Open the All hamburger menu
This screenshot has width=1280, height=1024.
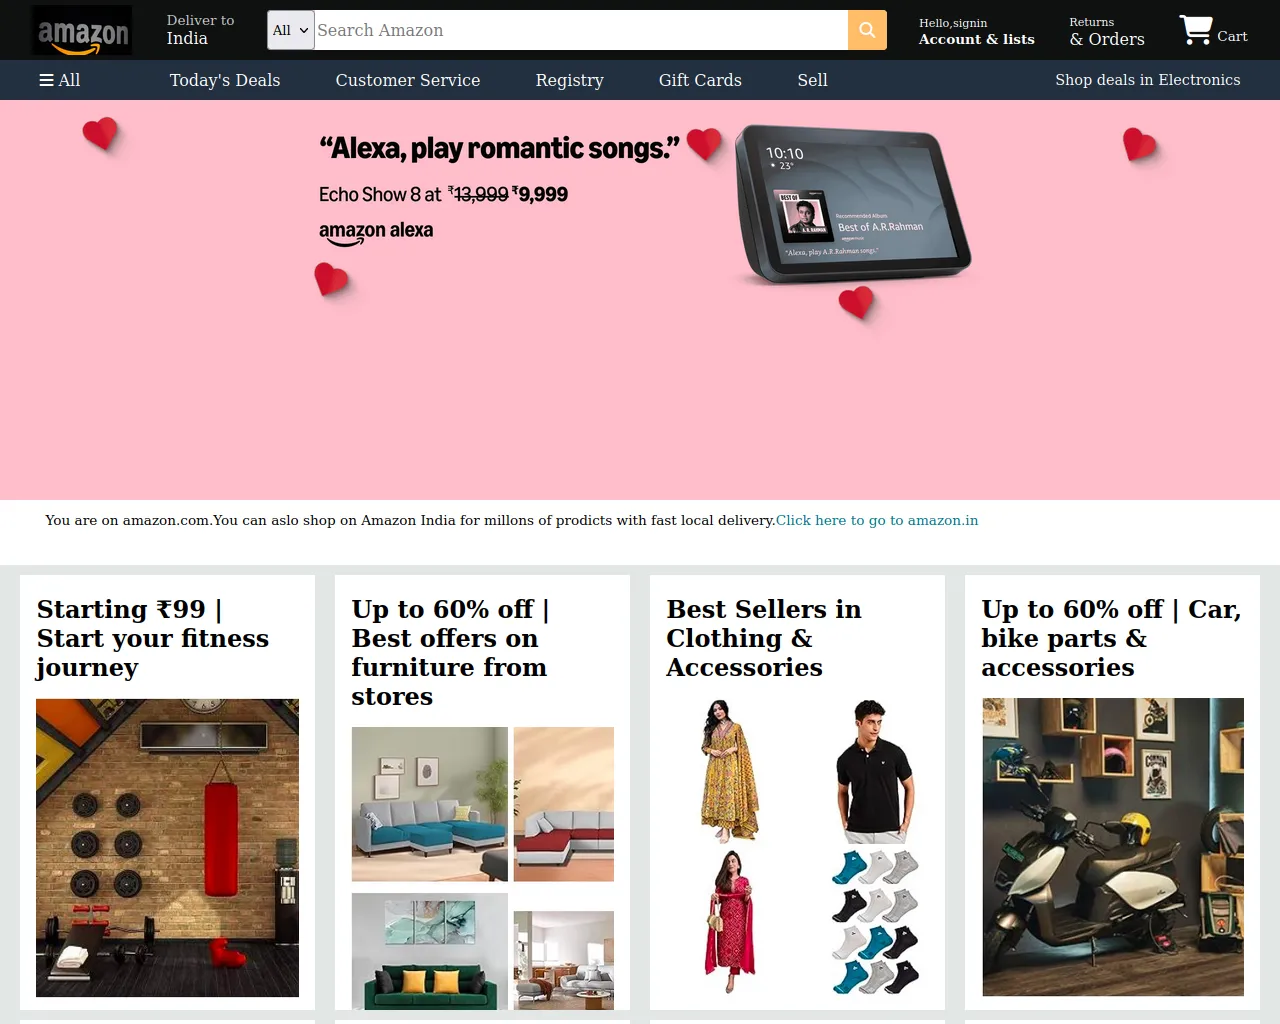pyautogui.click(x=60, y=80)
